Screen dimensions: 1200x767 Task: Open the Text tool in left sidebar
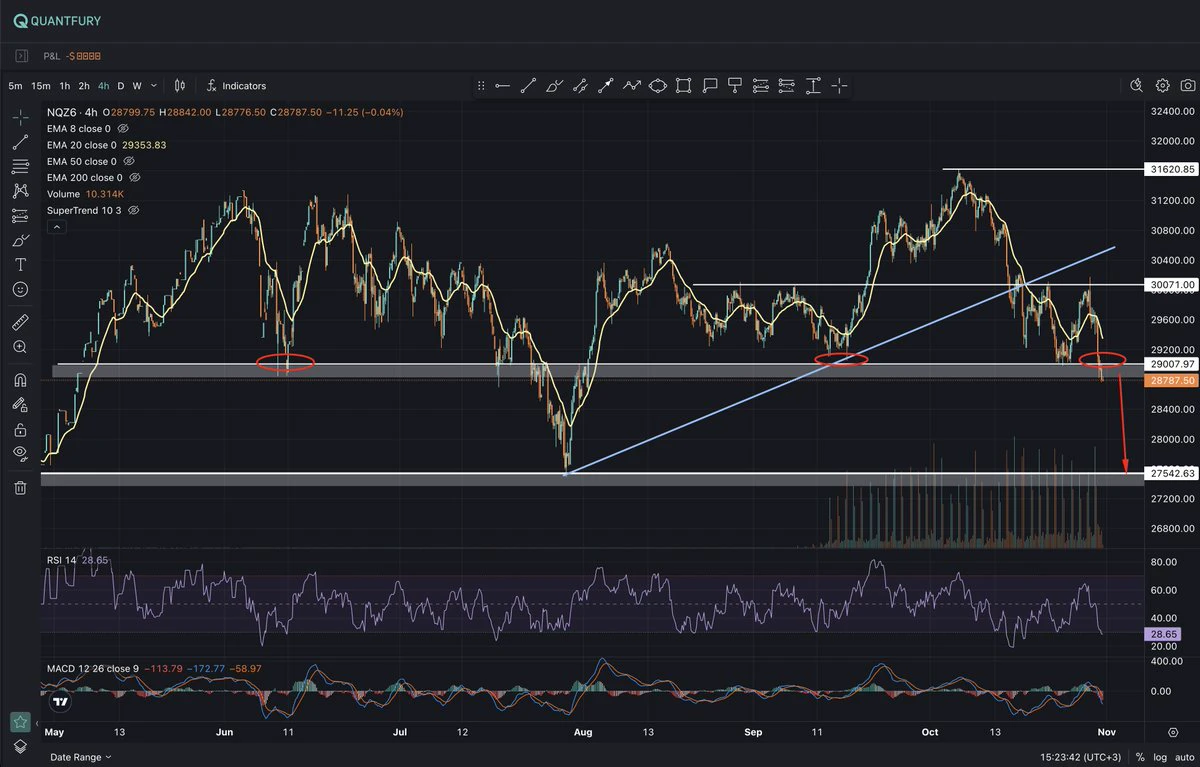pos(20,265)
